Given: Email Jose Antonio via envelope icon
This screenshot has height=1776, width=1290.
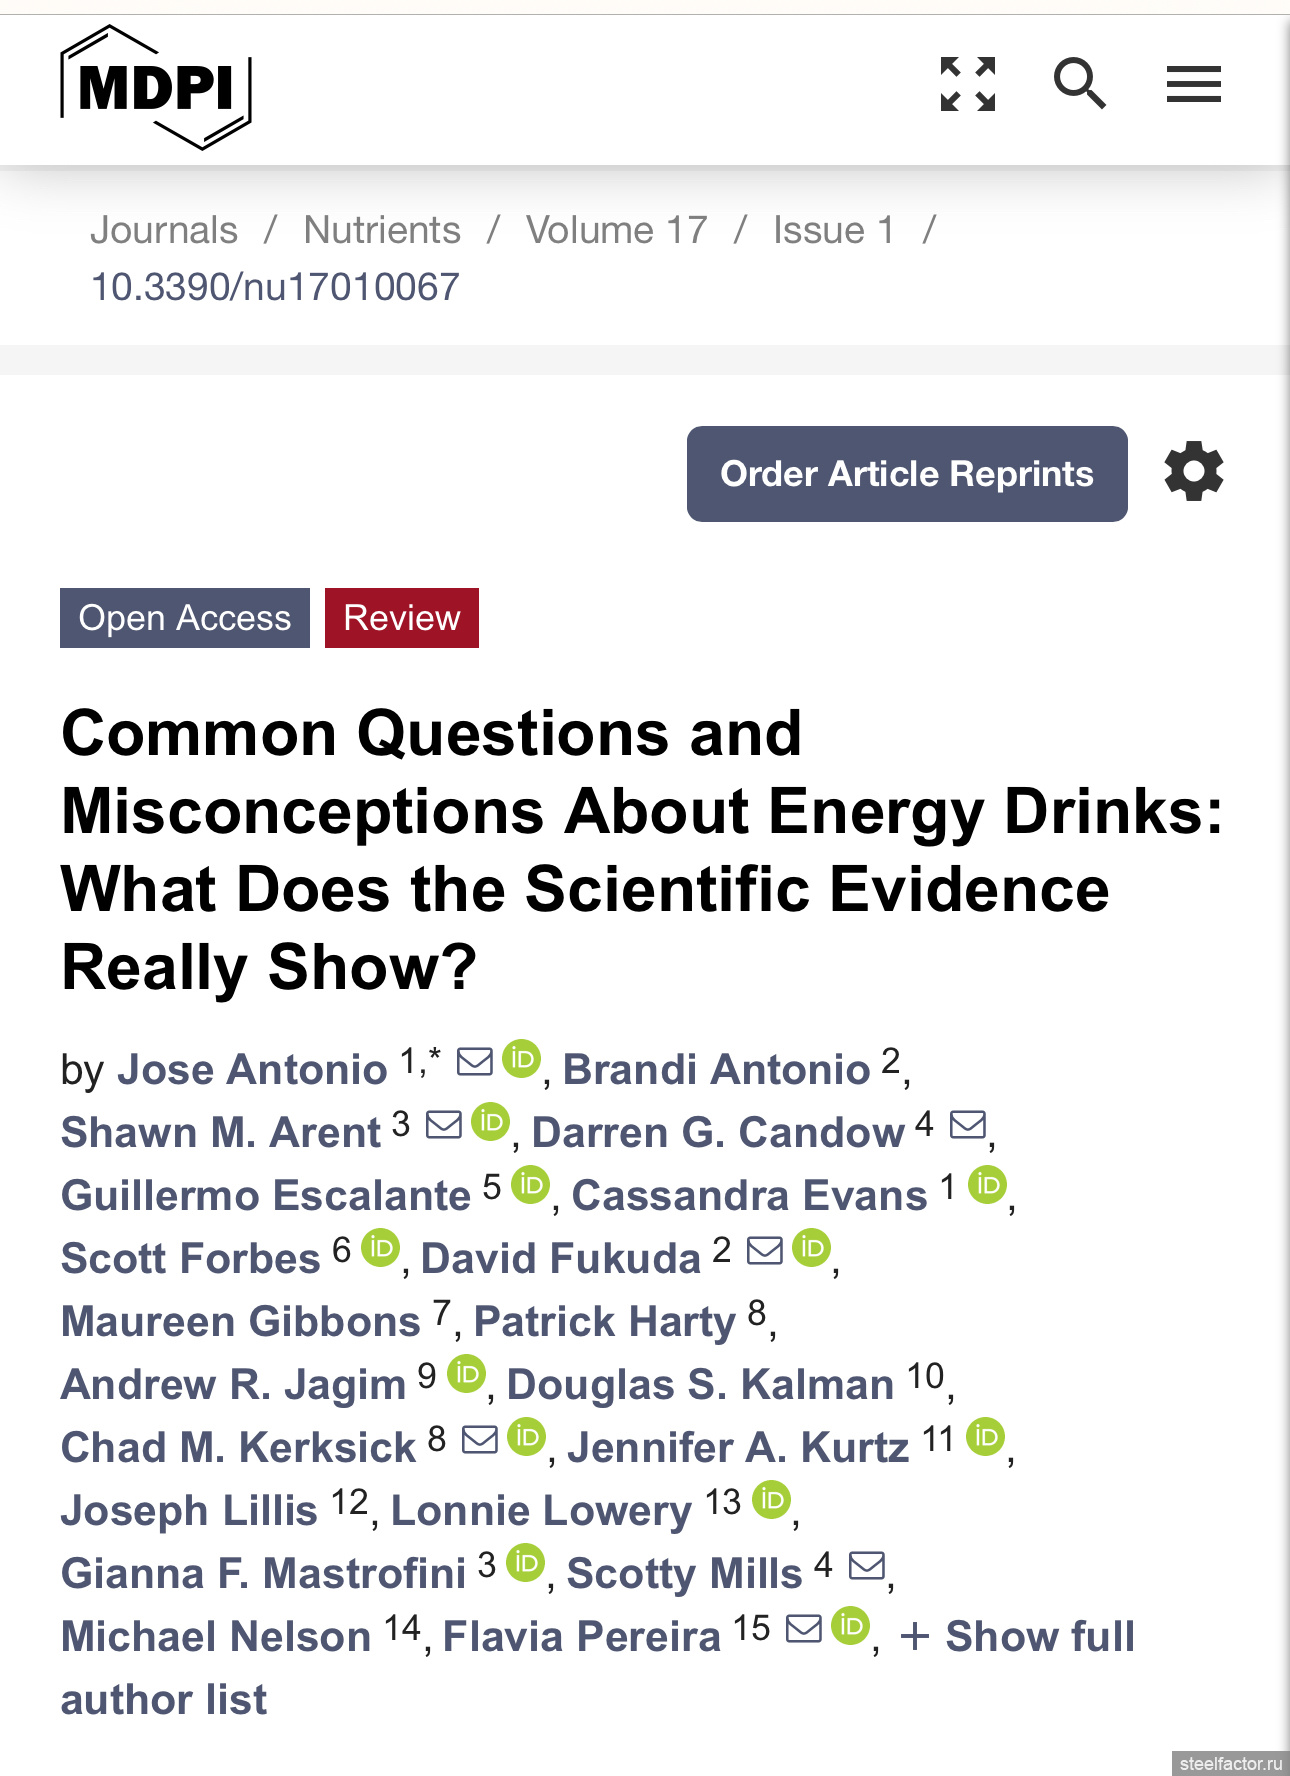Looking at the screenshot, I should tap(475, 1061).
